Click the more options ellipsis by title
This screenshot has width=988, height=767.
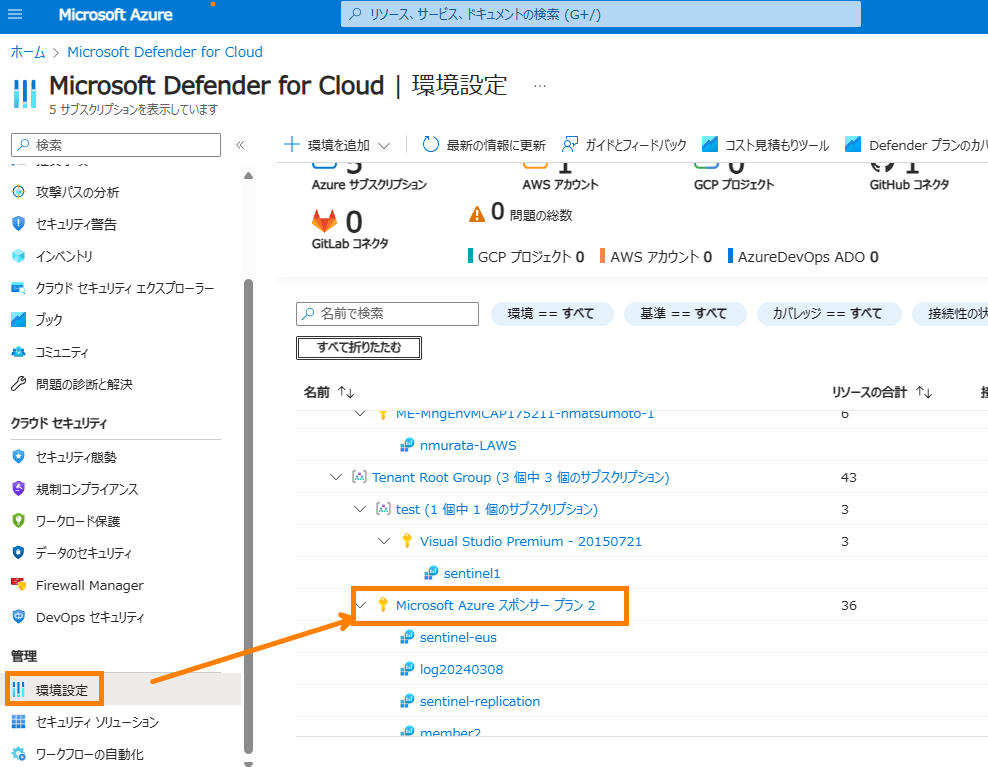540,86
